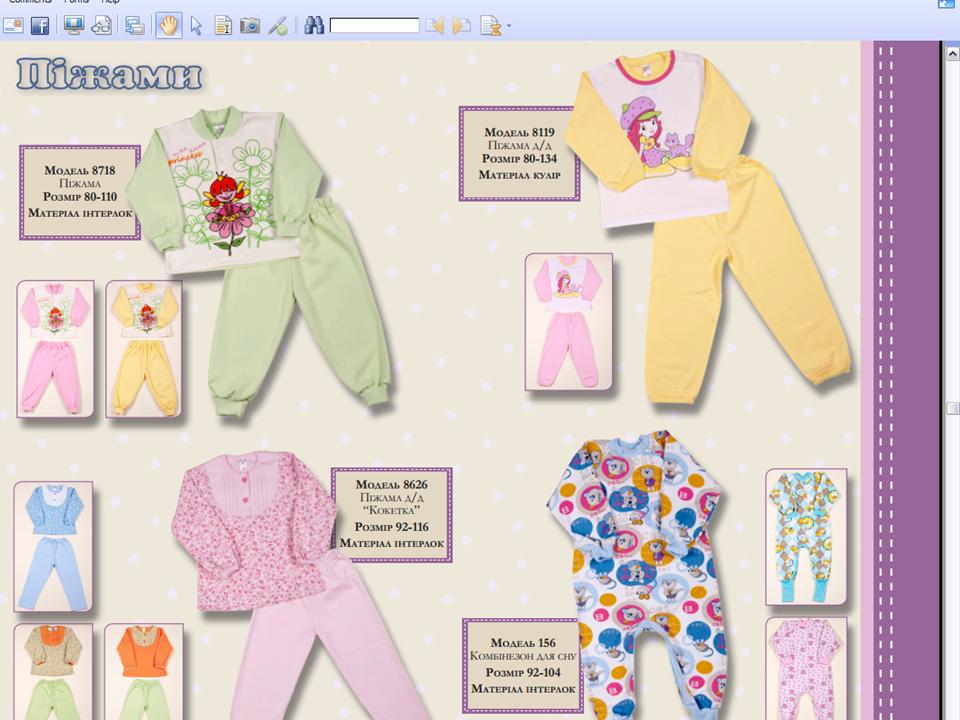Go to next search result arrow
The width and height of the screenshot is (960, 720).
tap(461, 26)
